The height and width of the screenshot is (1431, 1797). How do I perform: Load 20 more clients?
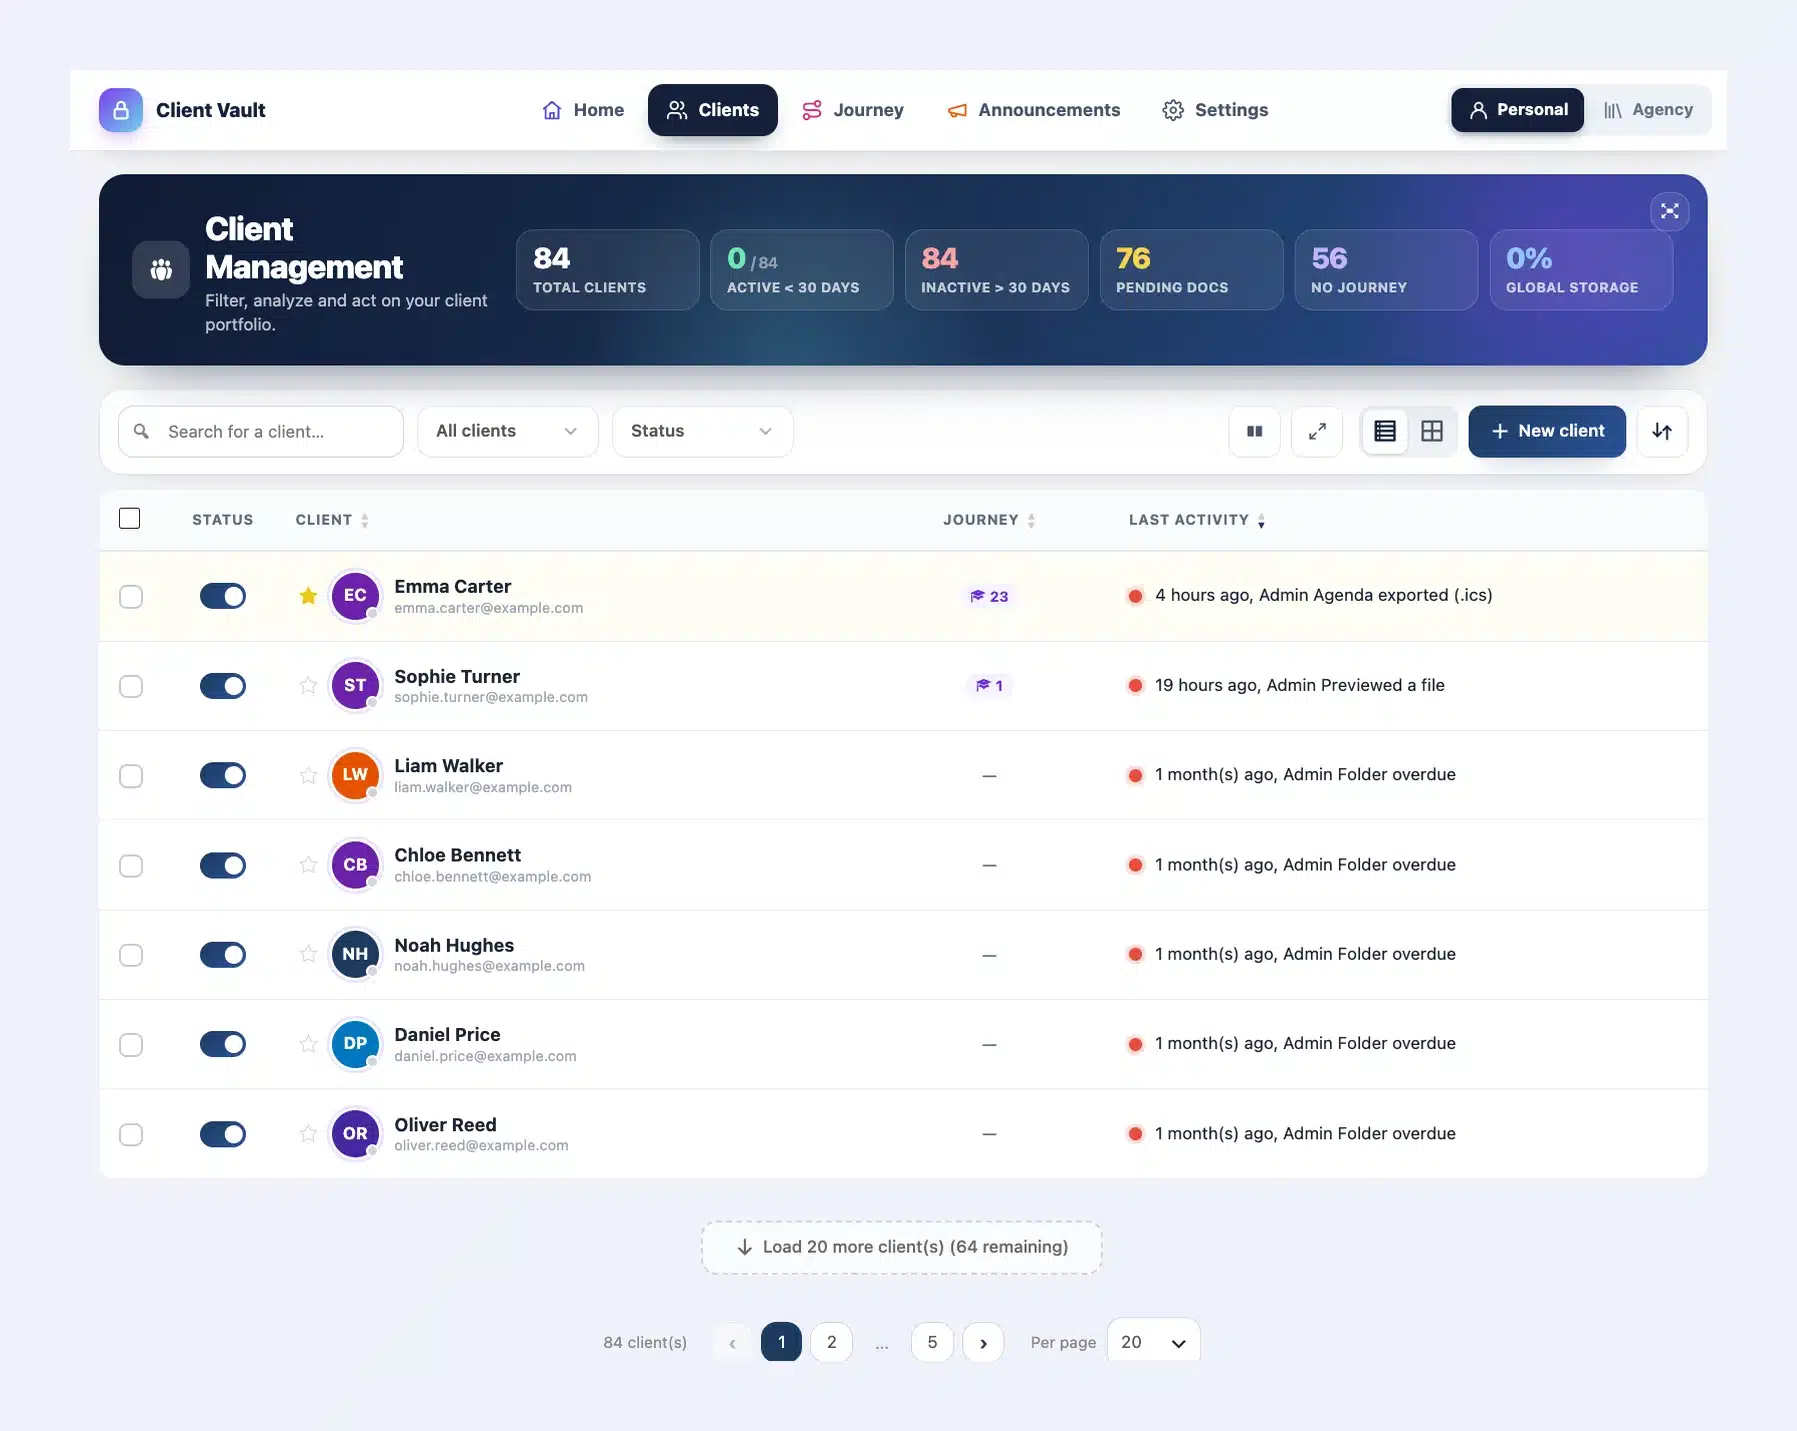902,1247
